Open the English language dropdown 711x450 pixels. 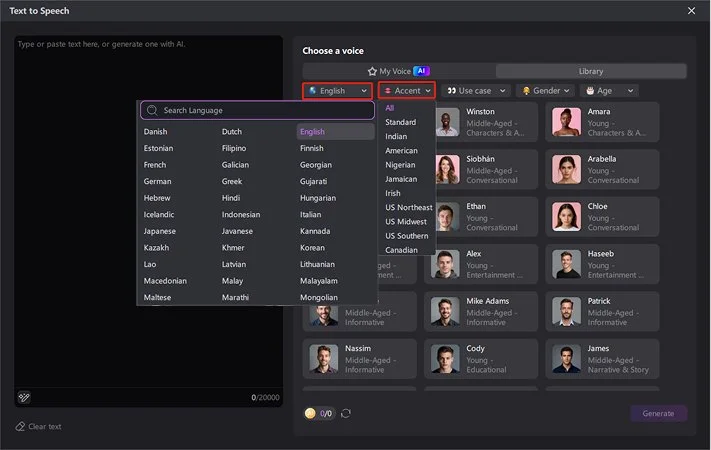338,91
